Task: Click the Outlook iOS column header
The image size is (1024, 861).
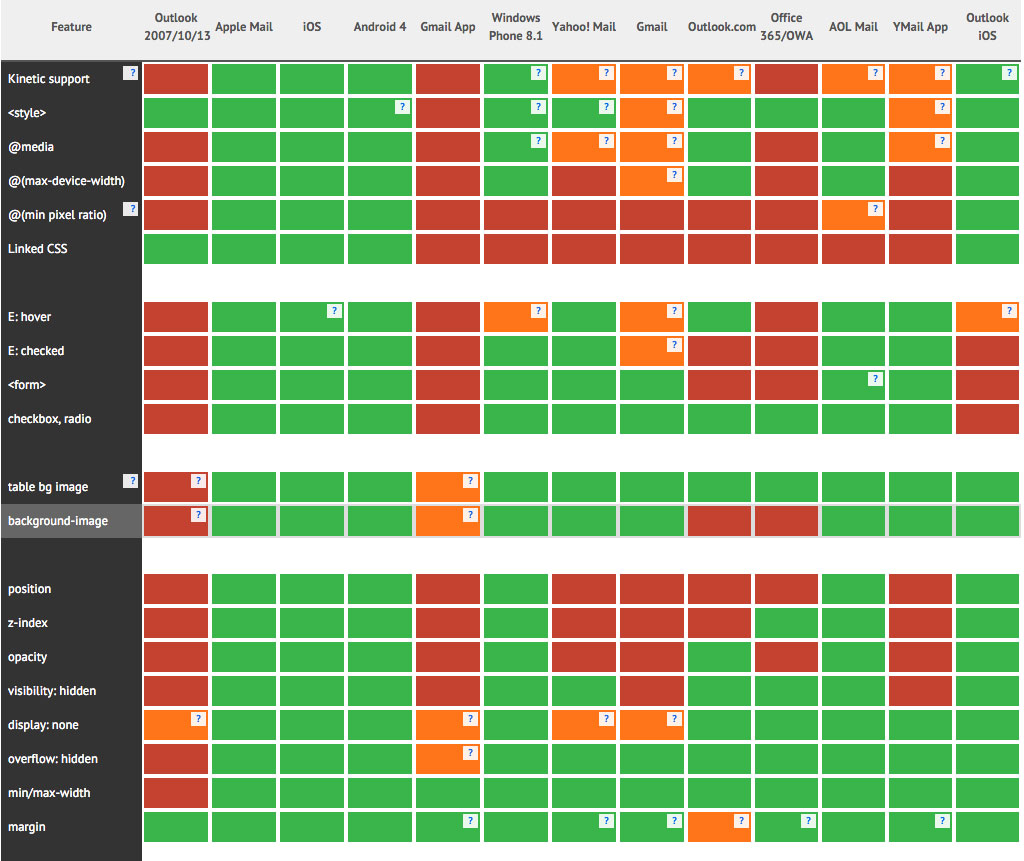Action: (x=987, y=27)
